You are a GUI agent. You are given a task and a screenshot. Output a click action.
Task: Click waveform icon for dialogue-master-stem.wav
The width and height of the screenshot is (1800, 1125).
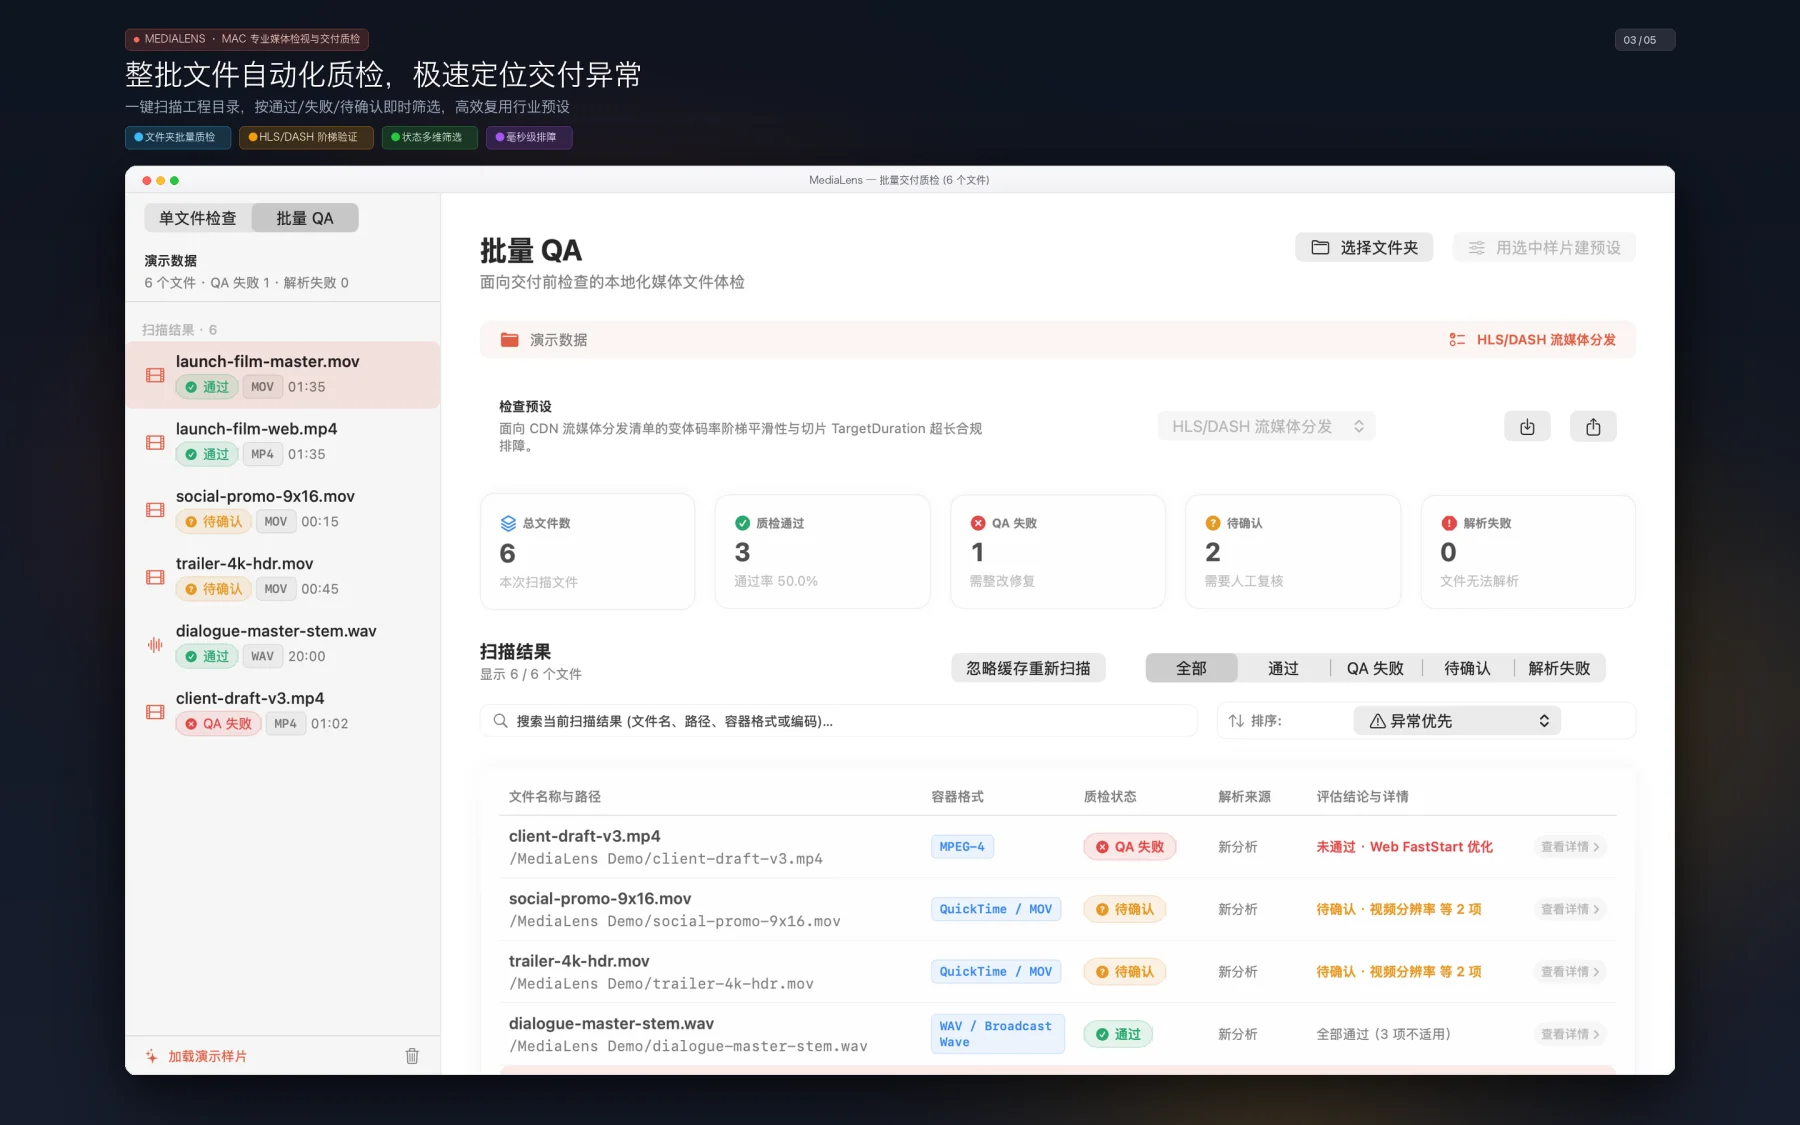click(155, 645)
